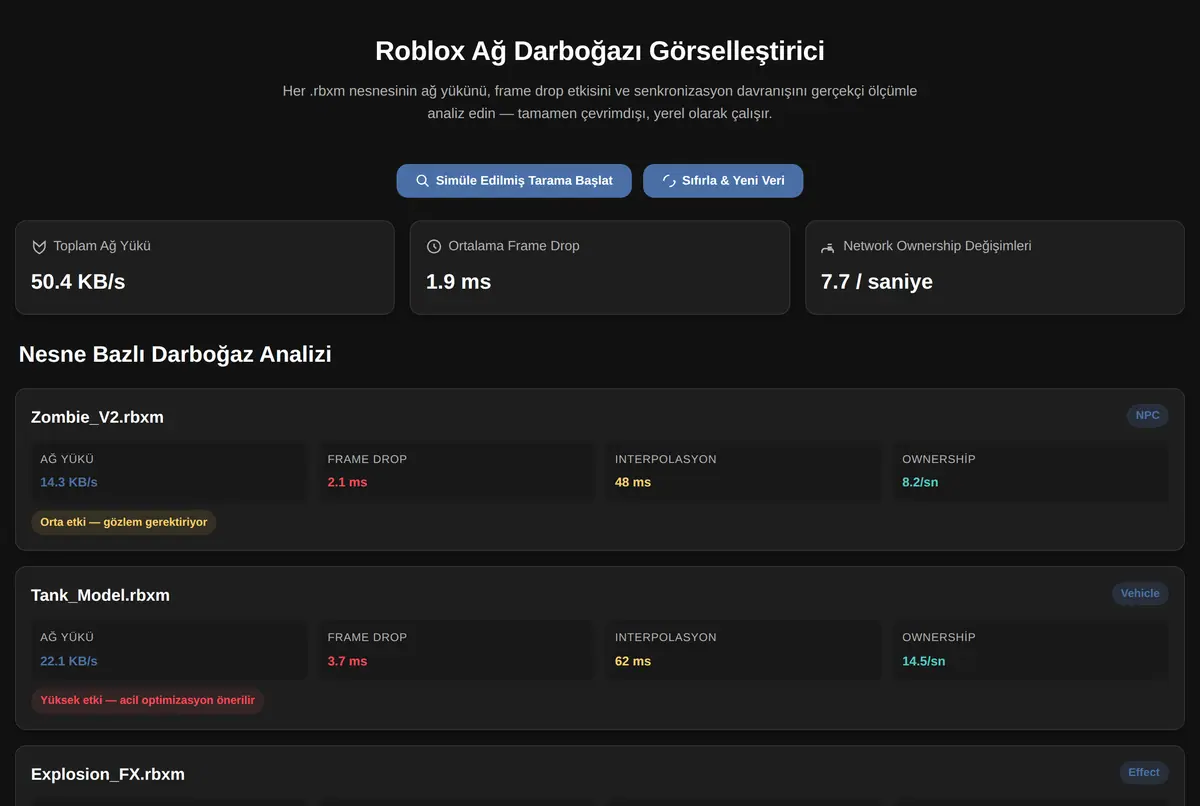Click the magnifier icon in Simüle Edilmiş Tarama Başlat

(422, 181)
